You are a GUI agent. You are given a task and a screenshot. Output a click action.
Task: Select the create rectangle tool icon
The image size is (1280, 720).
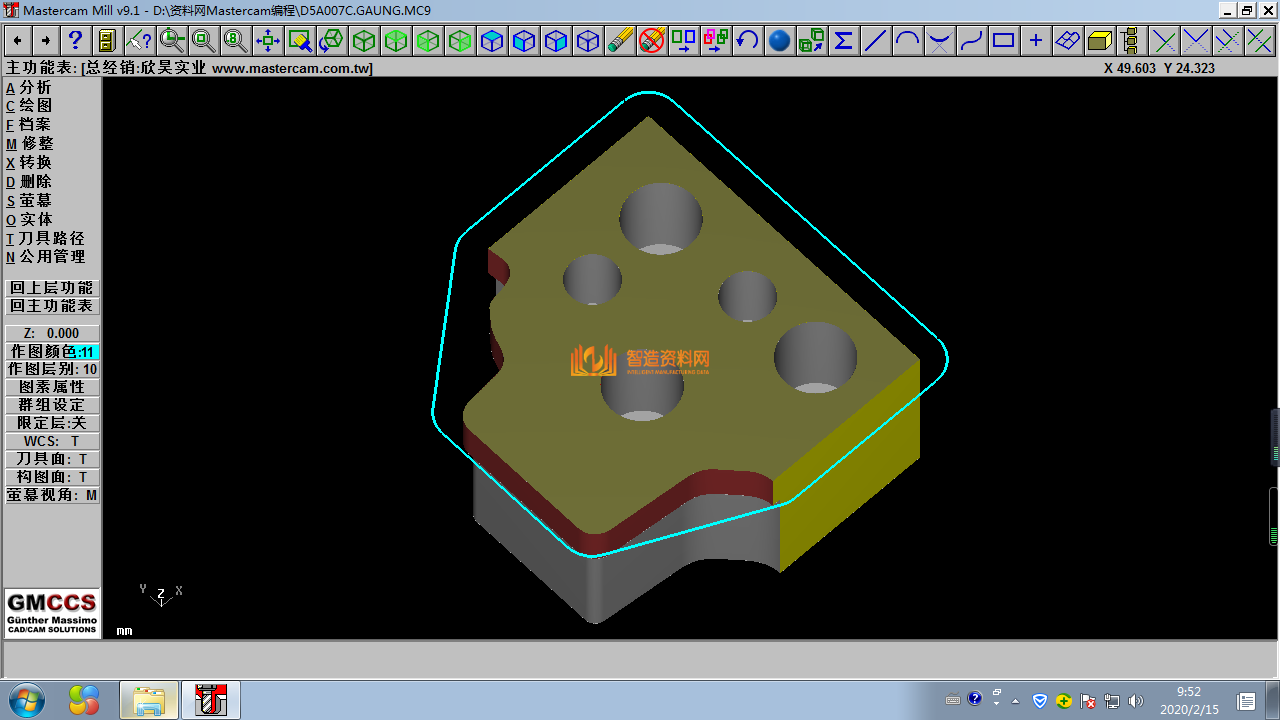coord(1003,41)
